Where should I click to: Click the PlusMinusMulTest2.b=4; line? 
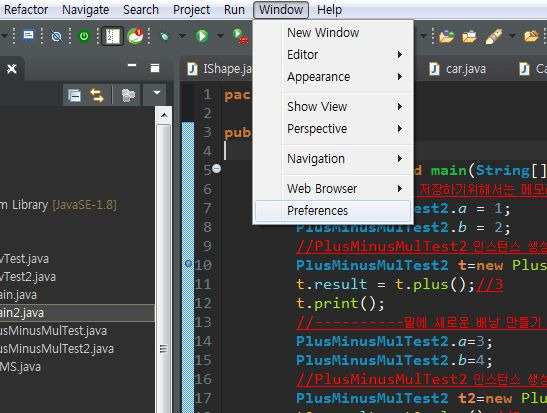[394, 360]
